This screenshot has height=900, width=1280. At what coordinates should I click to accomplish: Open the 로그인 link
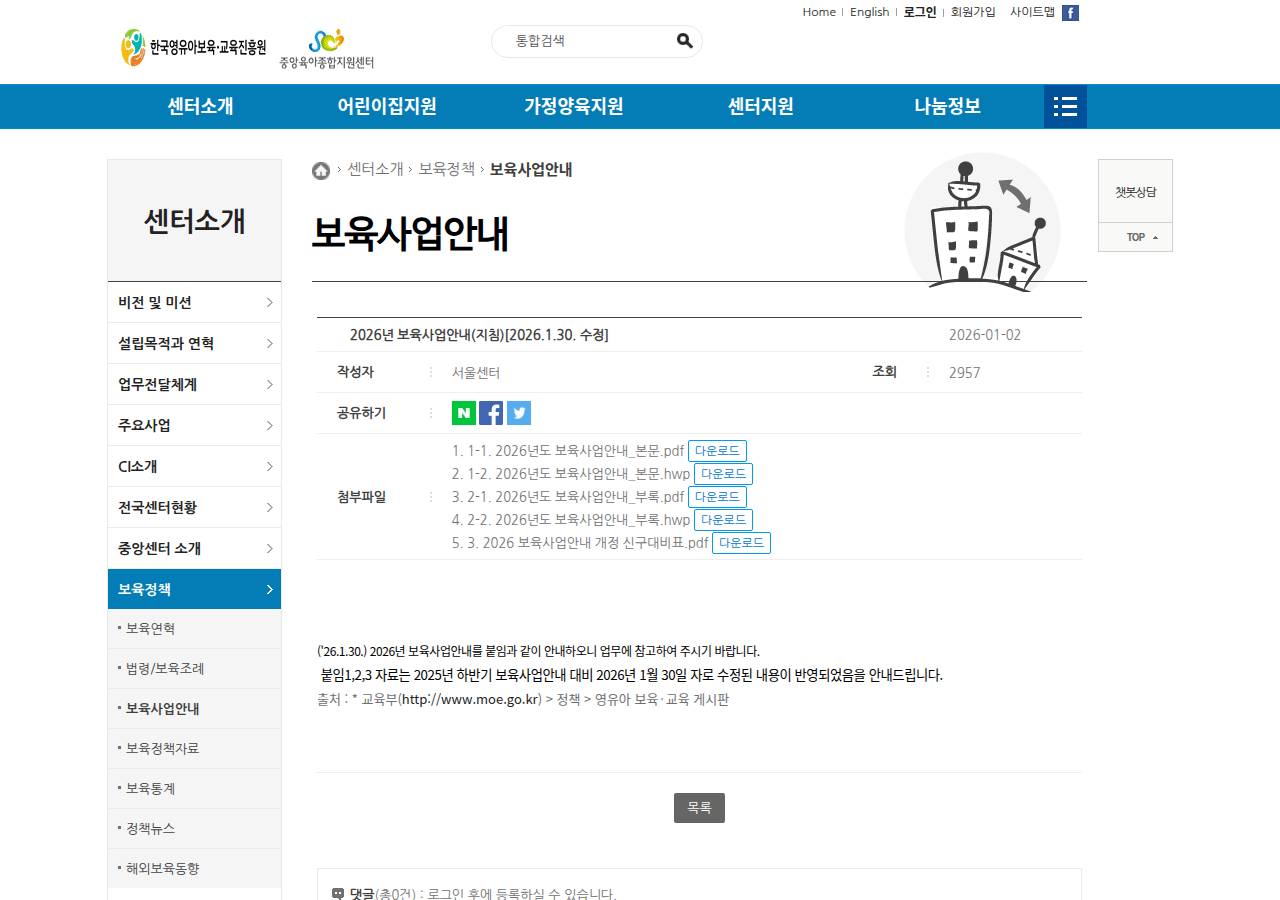pyautogui.click(x=920, y=12)
